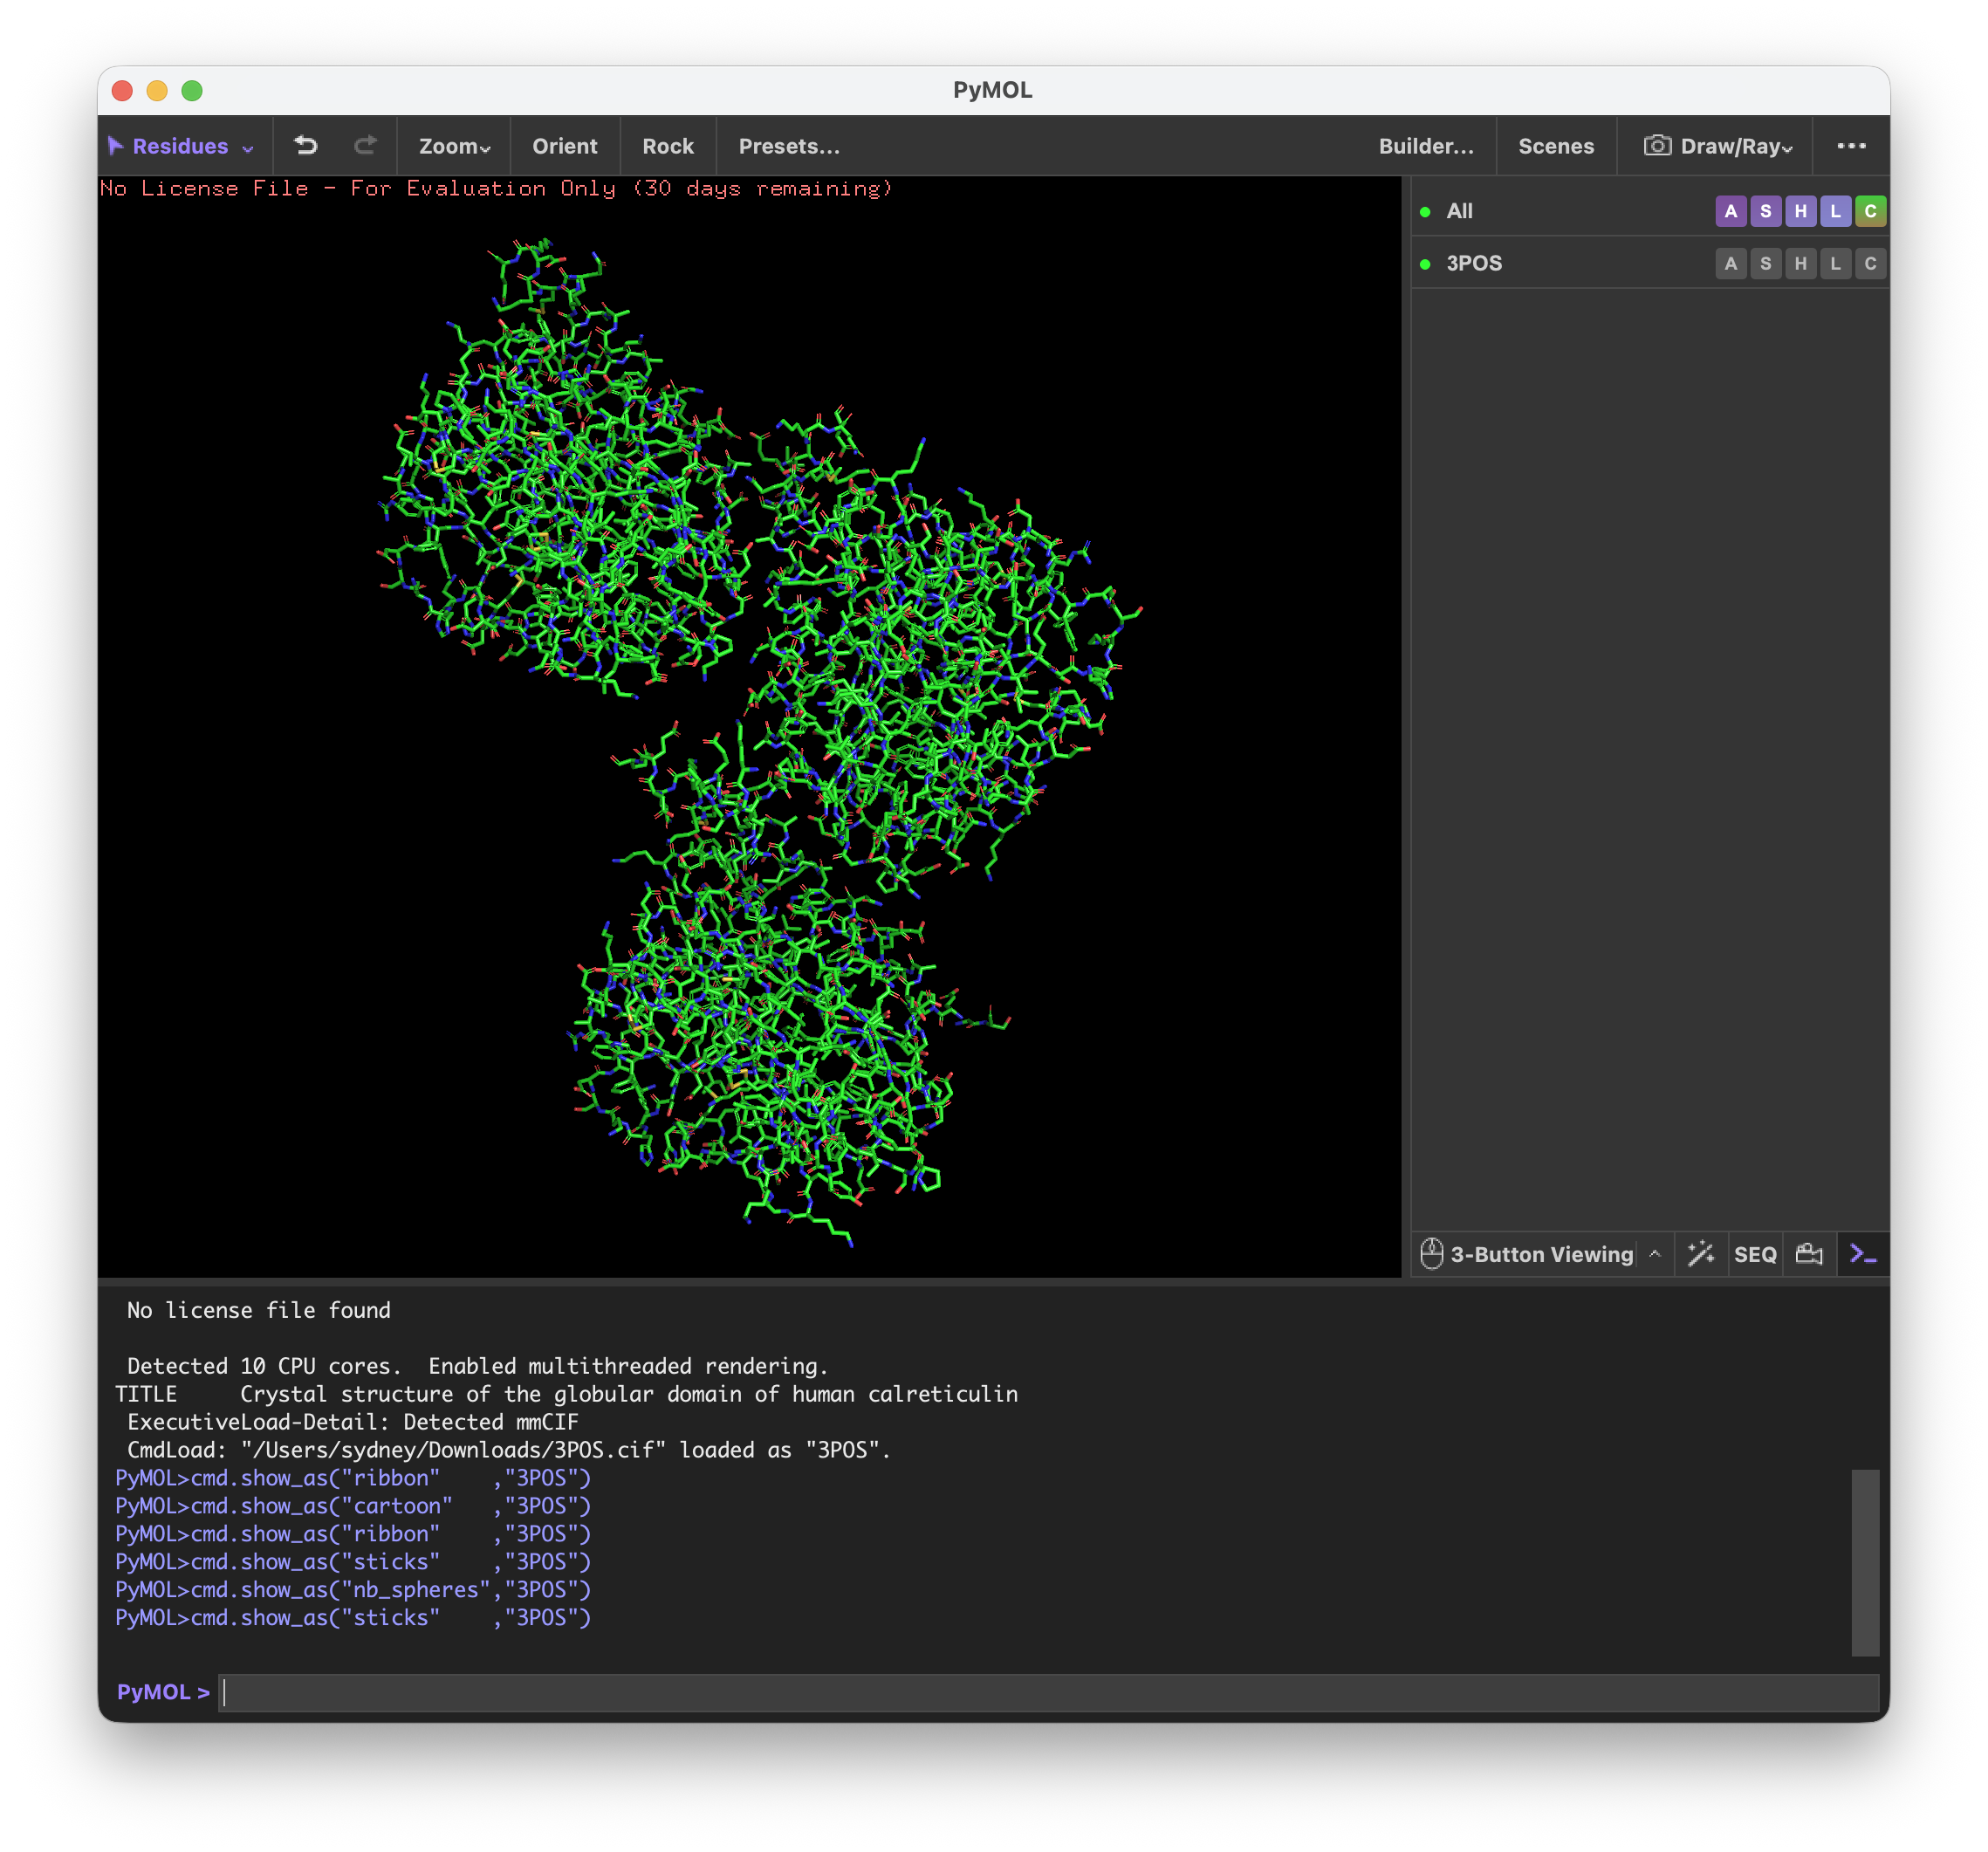Open the Scenes panel
Image resolution: width=1988 pixels, height=1852 pixels.
point(1555,146)
